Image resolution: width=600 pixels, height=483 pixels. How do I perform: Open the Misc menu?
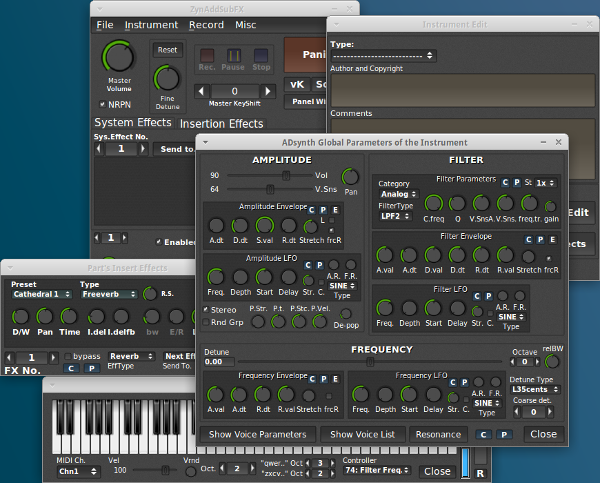[245, 25]
